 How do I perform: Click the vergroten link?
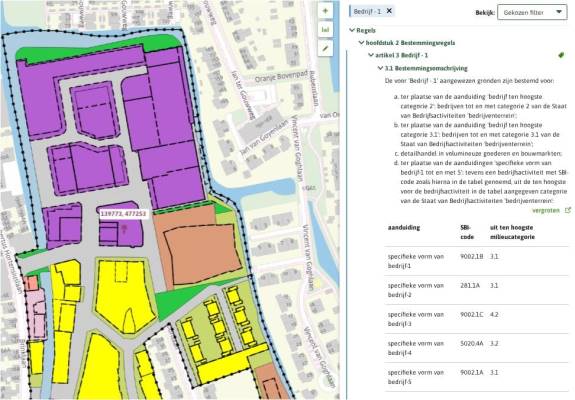click(546, 210)
